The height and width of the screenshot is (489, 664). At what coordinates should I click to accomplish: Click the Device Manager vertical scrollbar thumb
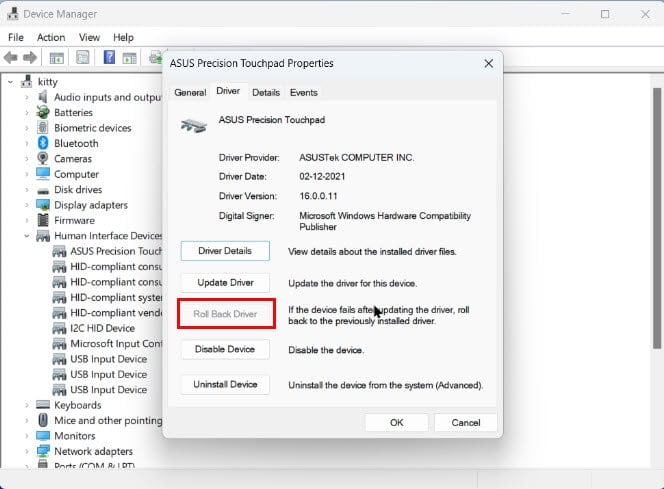(x=657, y=218)
